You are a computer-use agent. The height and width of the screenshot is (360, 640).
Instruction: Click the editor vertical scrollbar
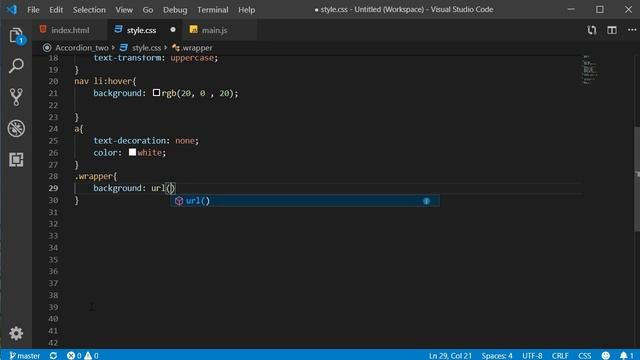(x=637, y=180)
